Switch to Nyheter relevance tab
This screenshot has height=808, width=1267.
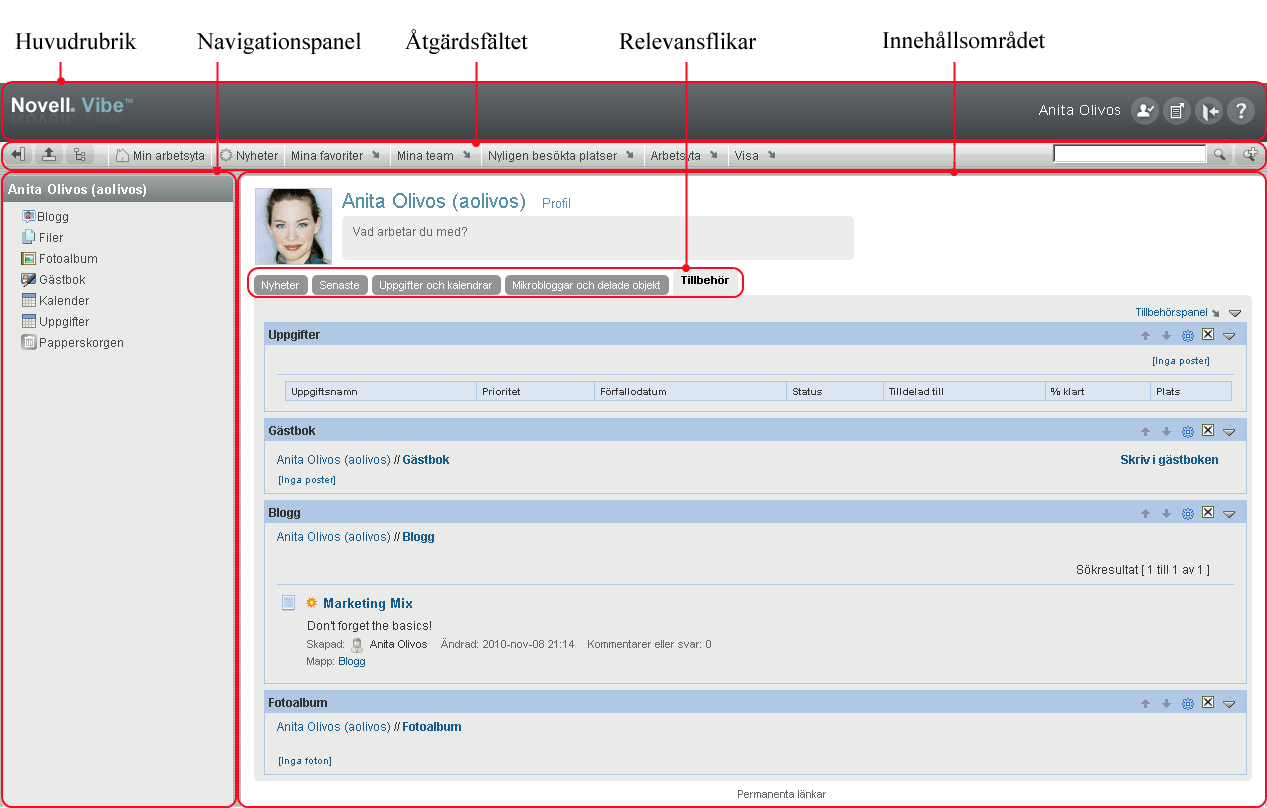(280, 285)
